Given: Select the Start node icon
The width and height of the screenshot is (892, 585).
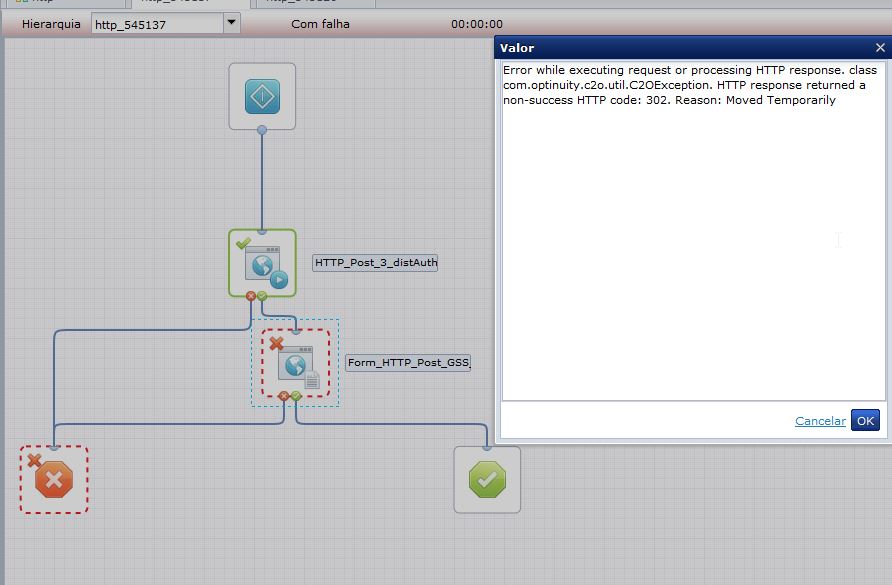Looking at the screenshot, I should point(262,95).
